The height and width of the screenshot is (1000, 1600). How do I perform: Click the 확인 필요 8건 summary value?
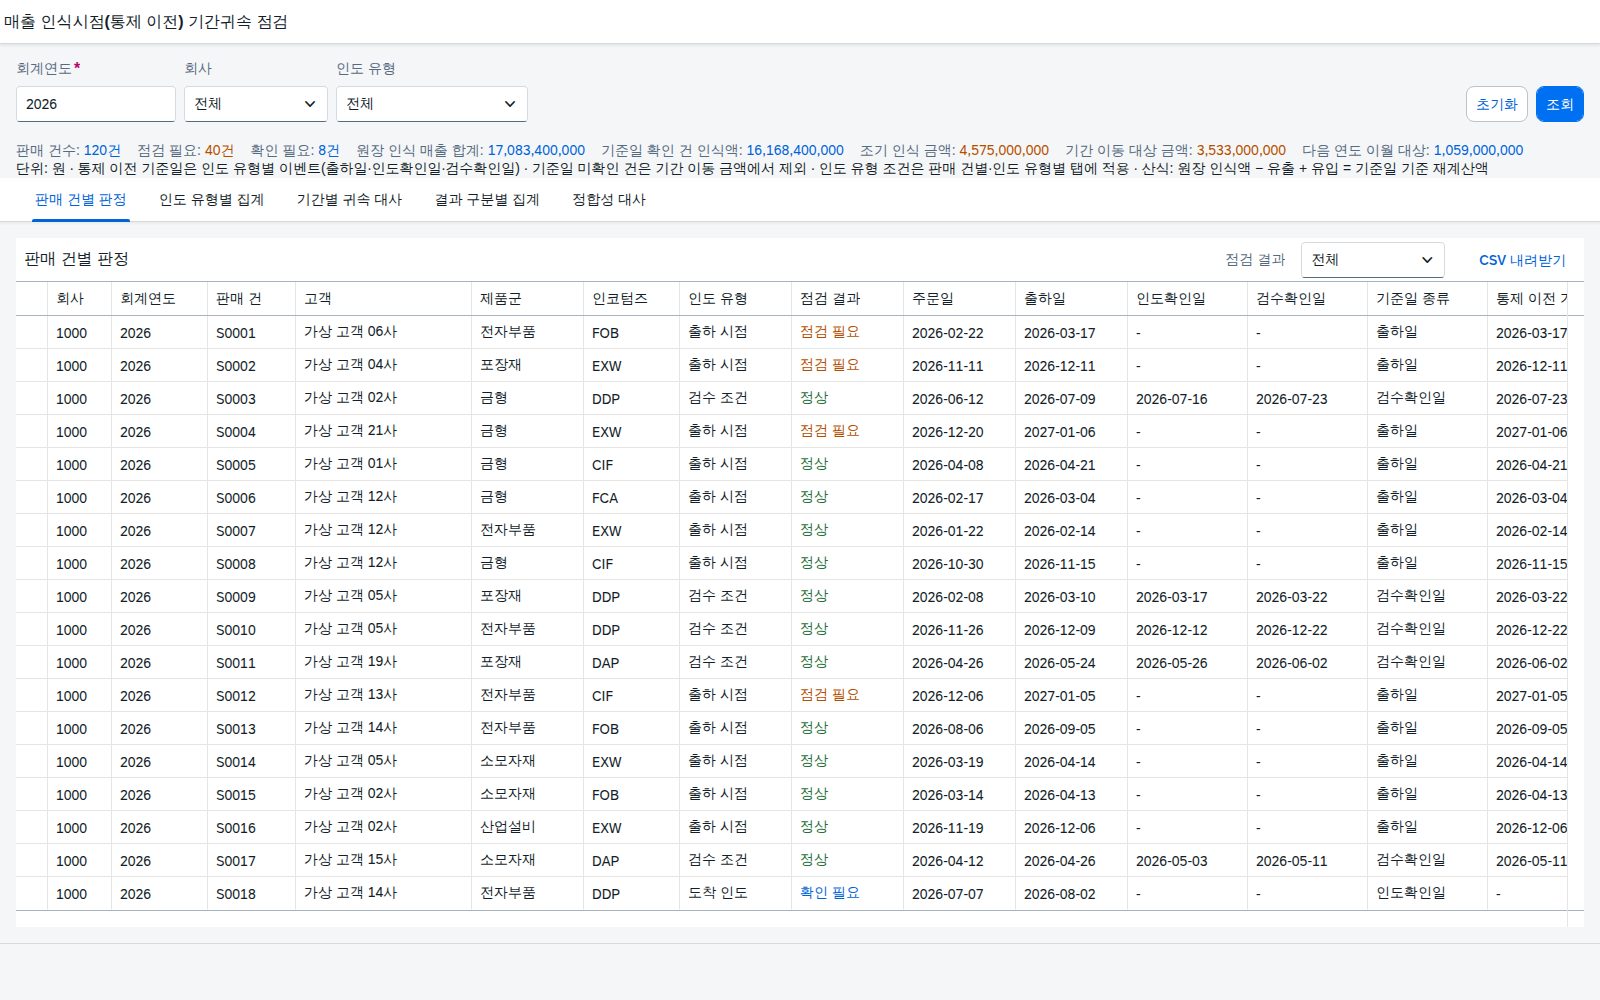(x=329, y=150)
